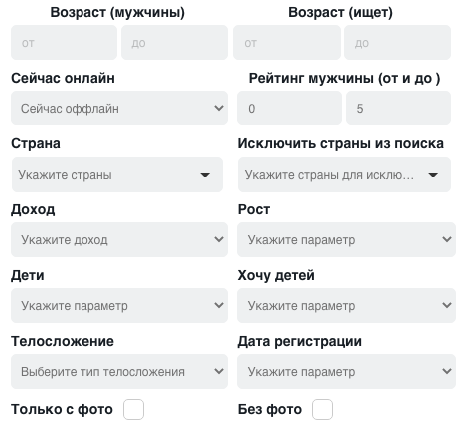Open the Дети dropdown
Viewport: 474px width, 432px height.
tap(119, 305)
